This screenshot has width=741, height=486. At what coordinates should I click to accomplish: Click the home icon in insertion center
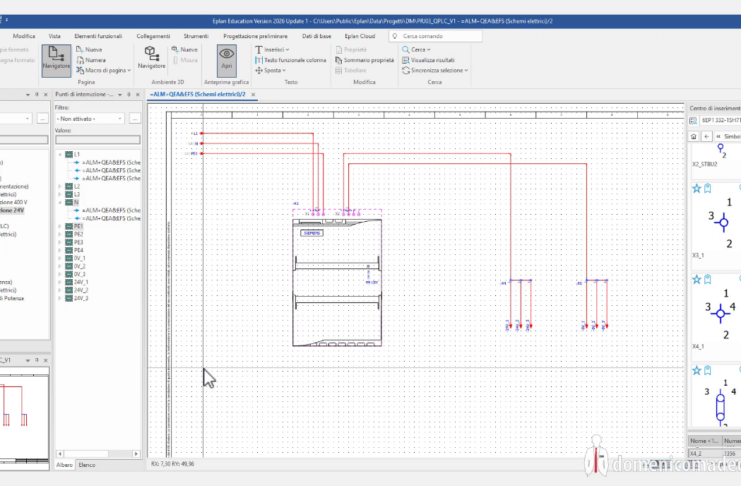(694, 136)
